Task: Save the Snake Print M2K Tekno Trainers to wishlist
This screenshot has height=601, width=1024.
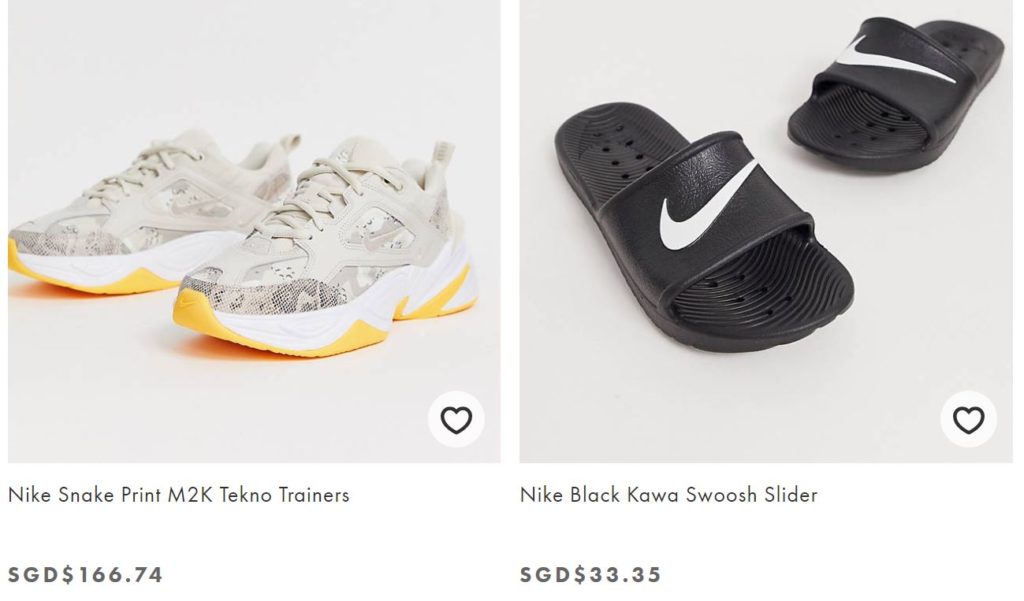Action: 456,420
